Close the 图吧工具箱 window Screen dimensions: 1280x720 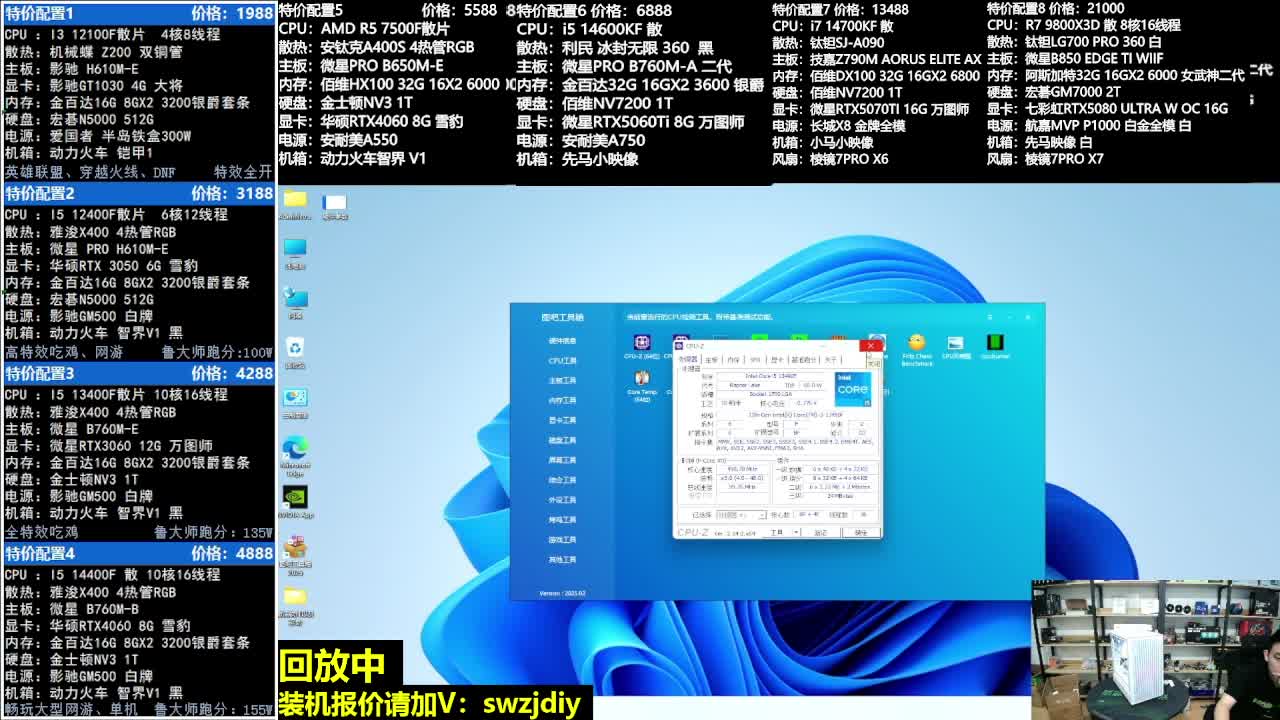[1028, 317]
